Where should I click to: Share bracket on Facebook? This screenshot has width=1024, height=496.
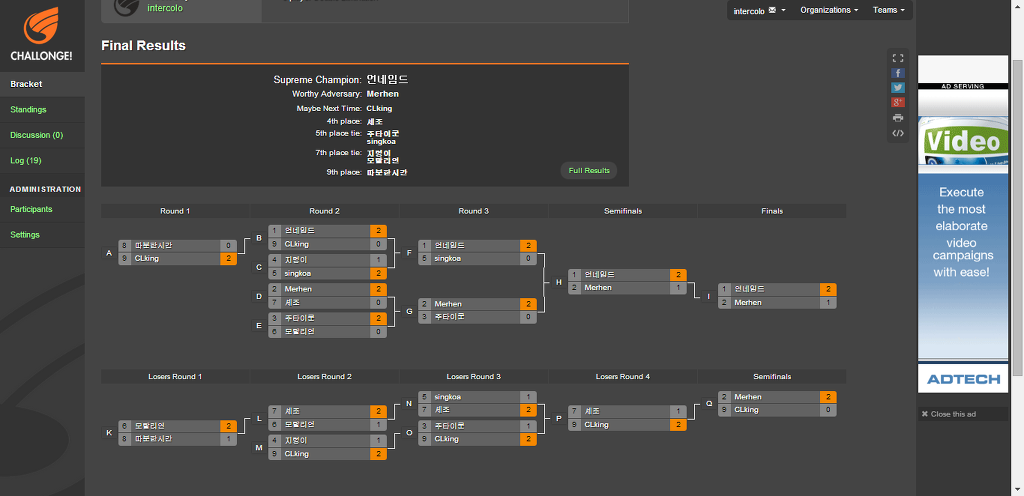tap(898, 73)
